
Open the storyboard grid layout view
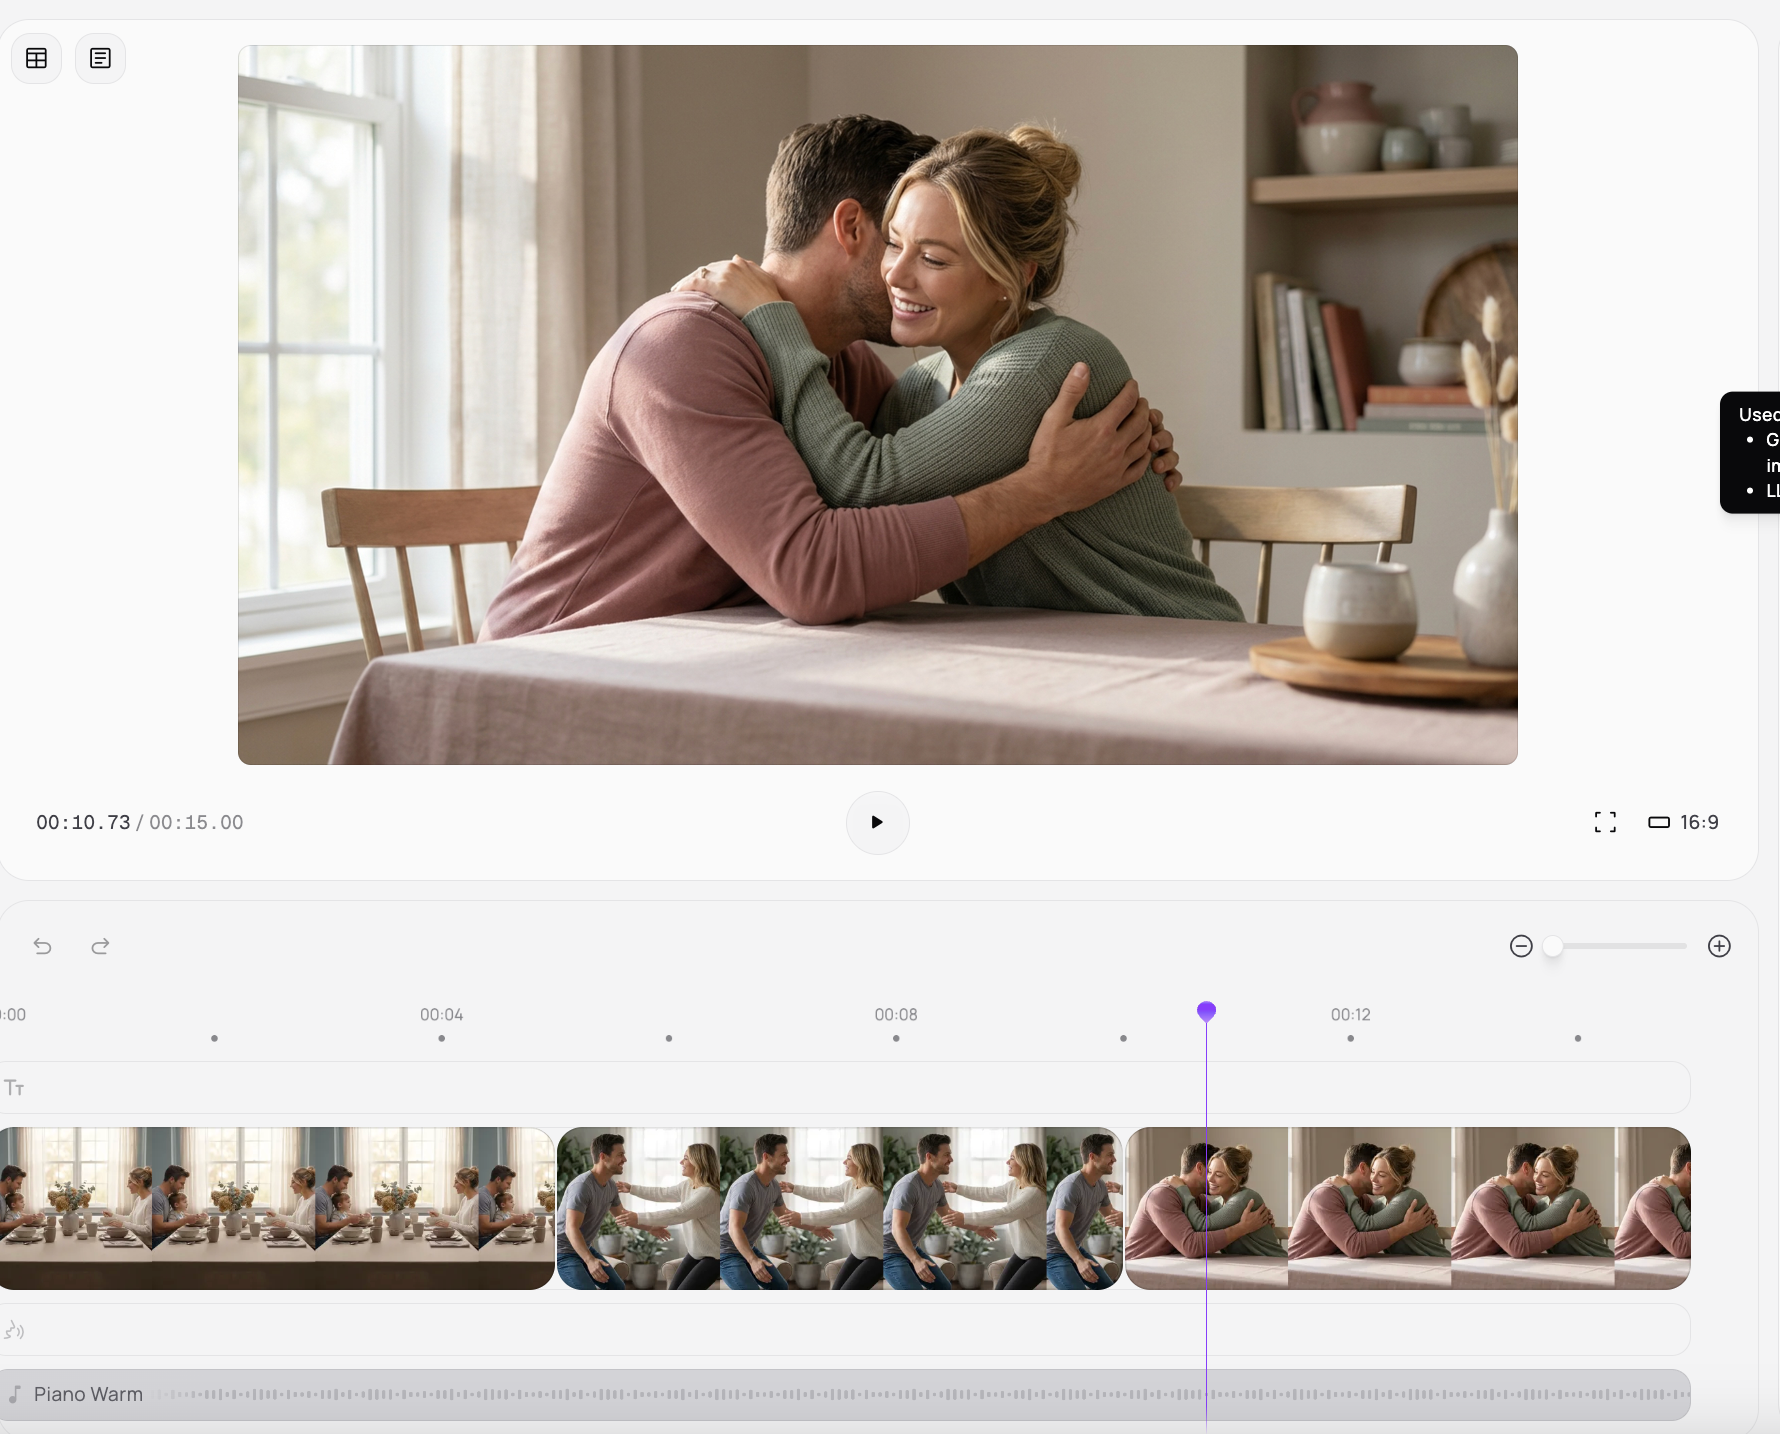pos(37,59)
